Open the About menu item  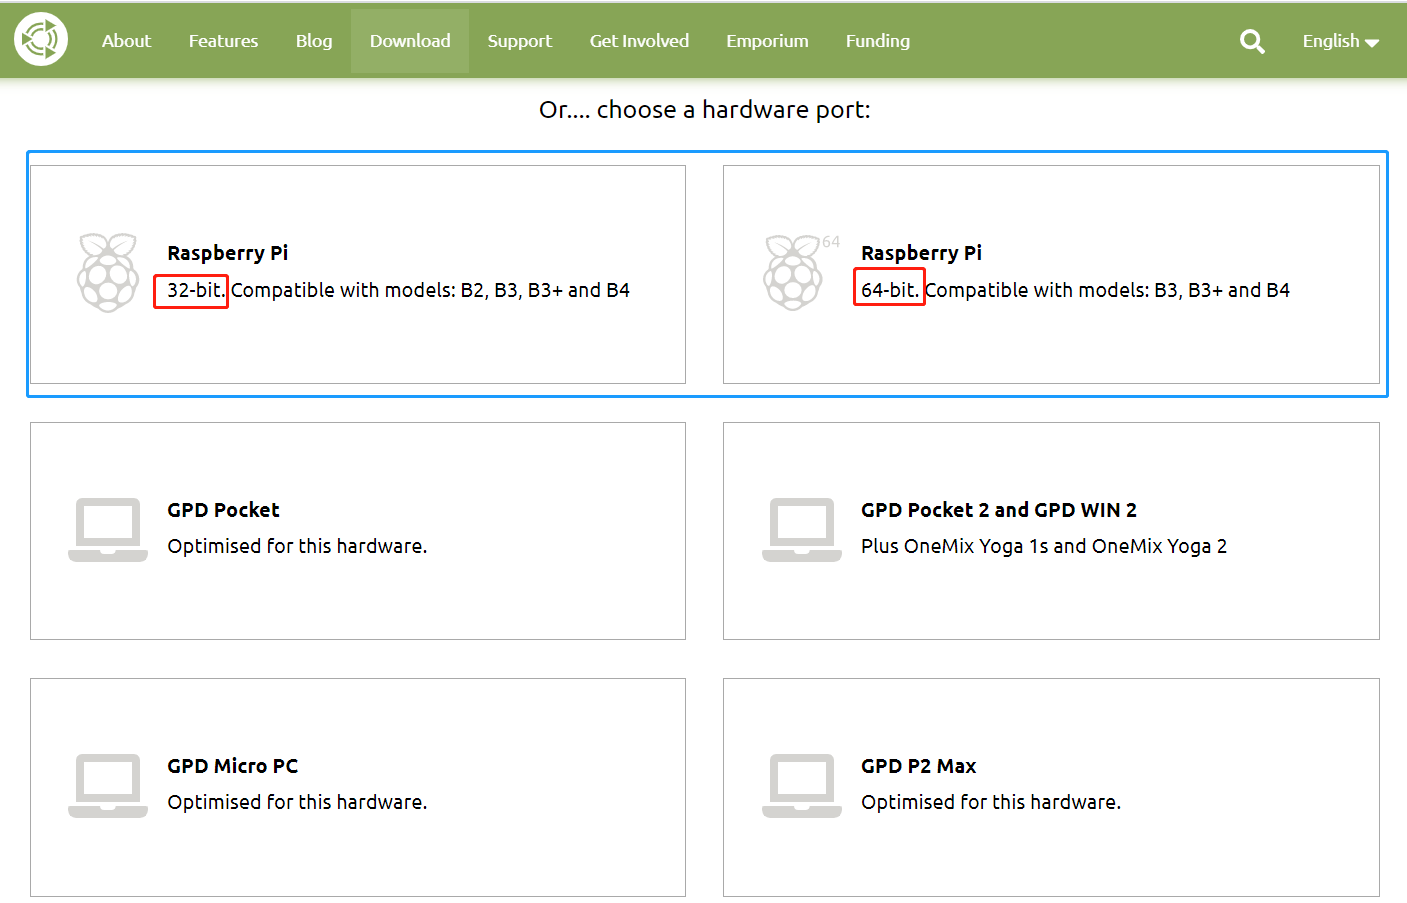pyautogui.click(x=126, y=41)
